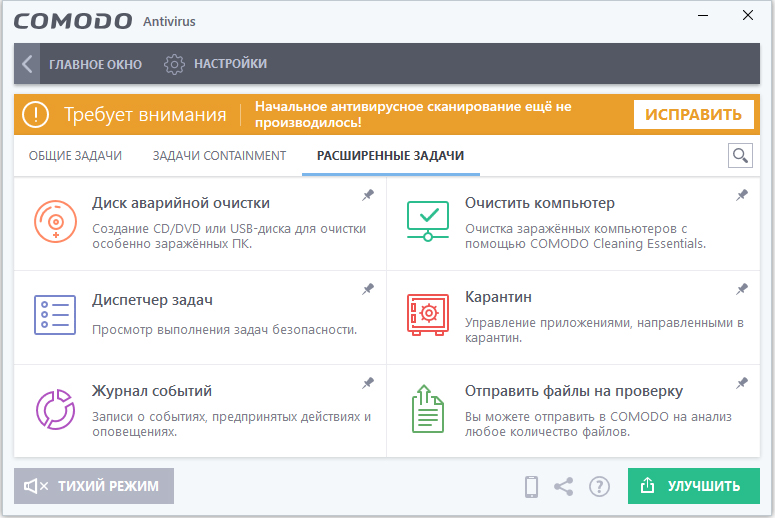
Task: Click text 'Начальное антивирусное сканирование ещё не производилось!'
Action: [413, 115]
